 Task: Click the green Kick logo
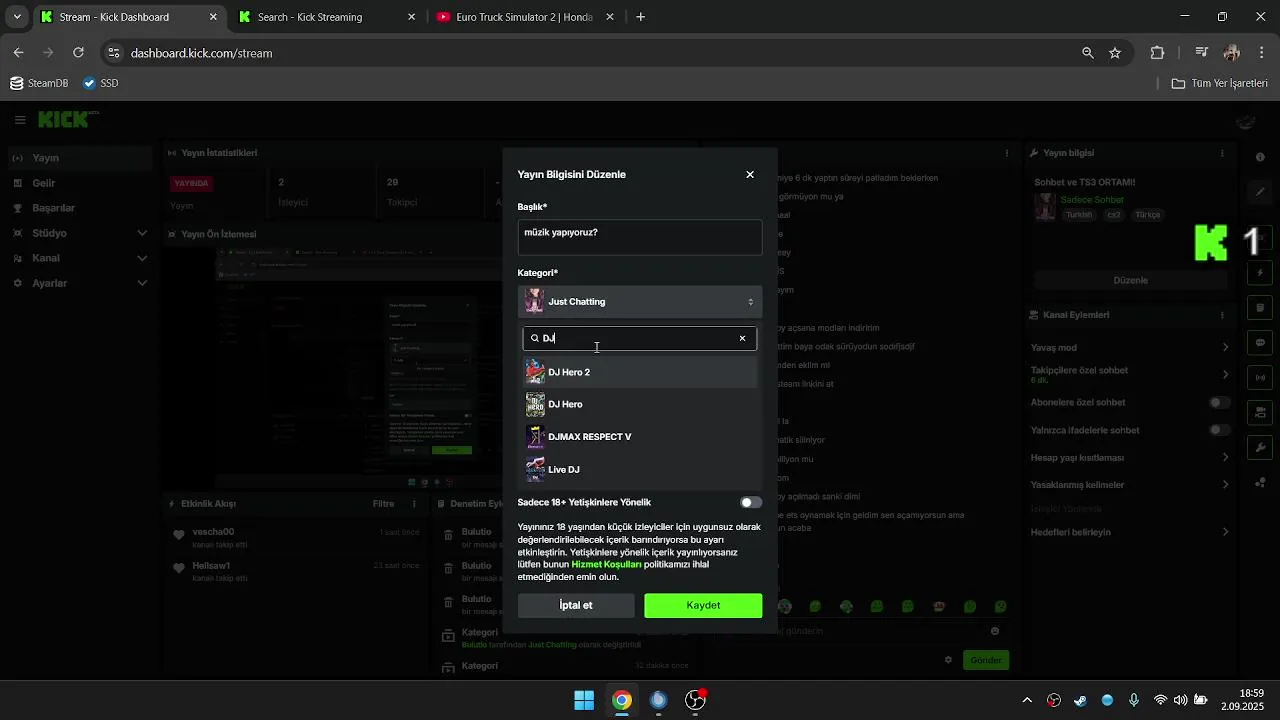pyautogui.click(x=64, y=120)
